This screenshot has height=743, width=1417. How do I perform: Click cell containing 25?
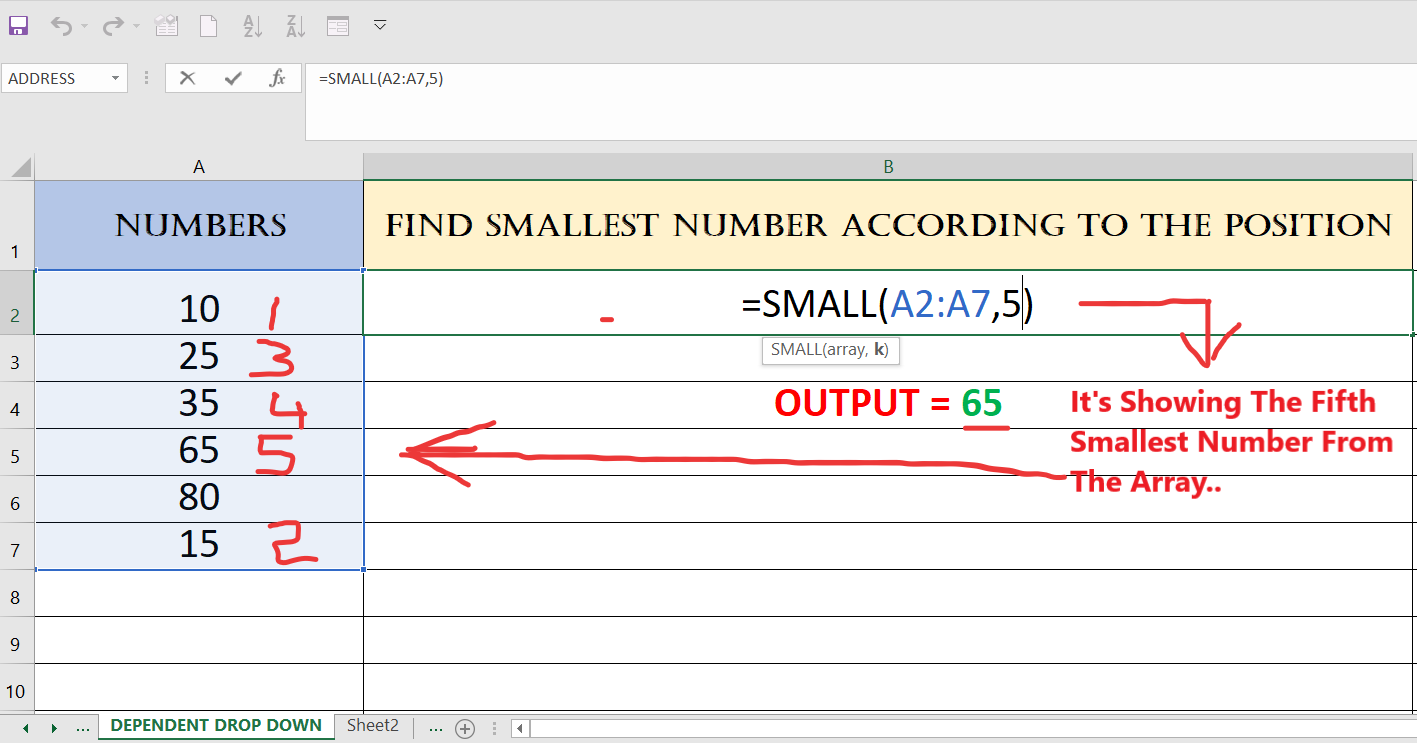click(x=199, y=358)
